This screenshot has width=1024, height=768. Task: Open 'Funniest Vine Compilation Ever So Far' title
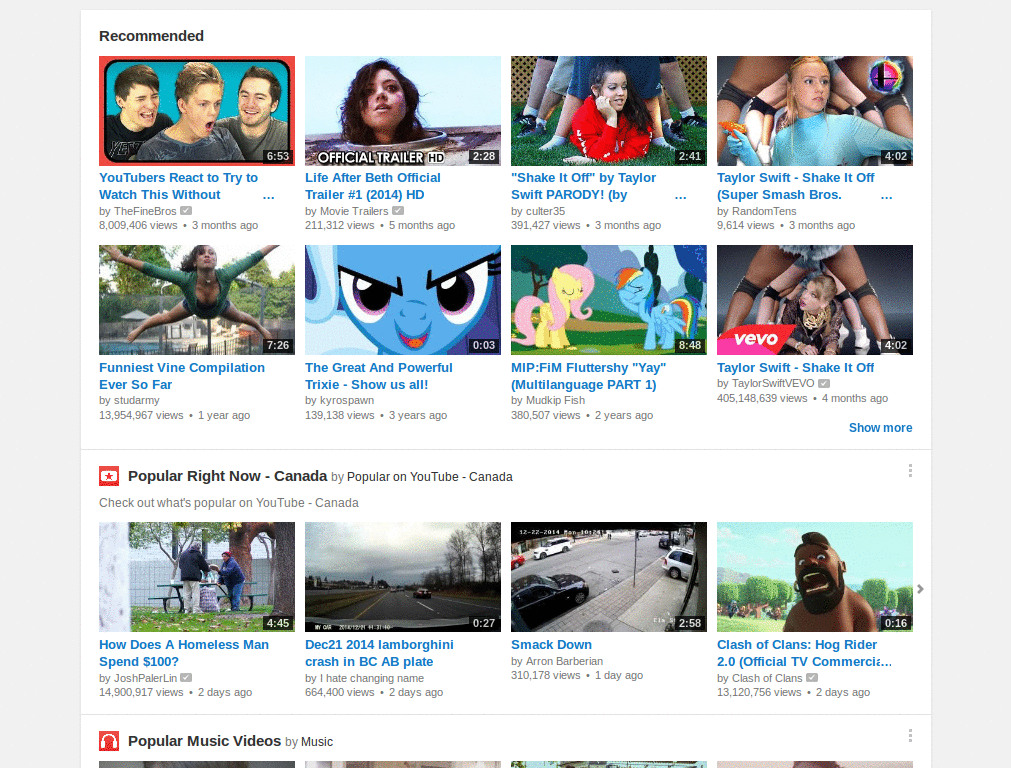[x=182, y=376]
